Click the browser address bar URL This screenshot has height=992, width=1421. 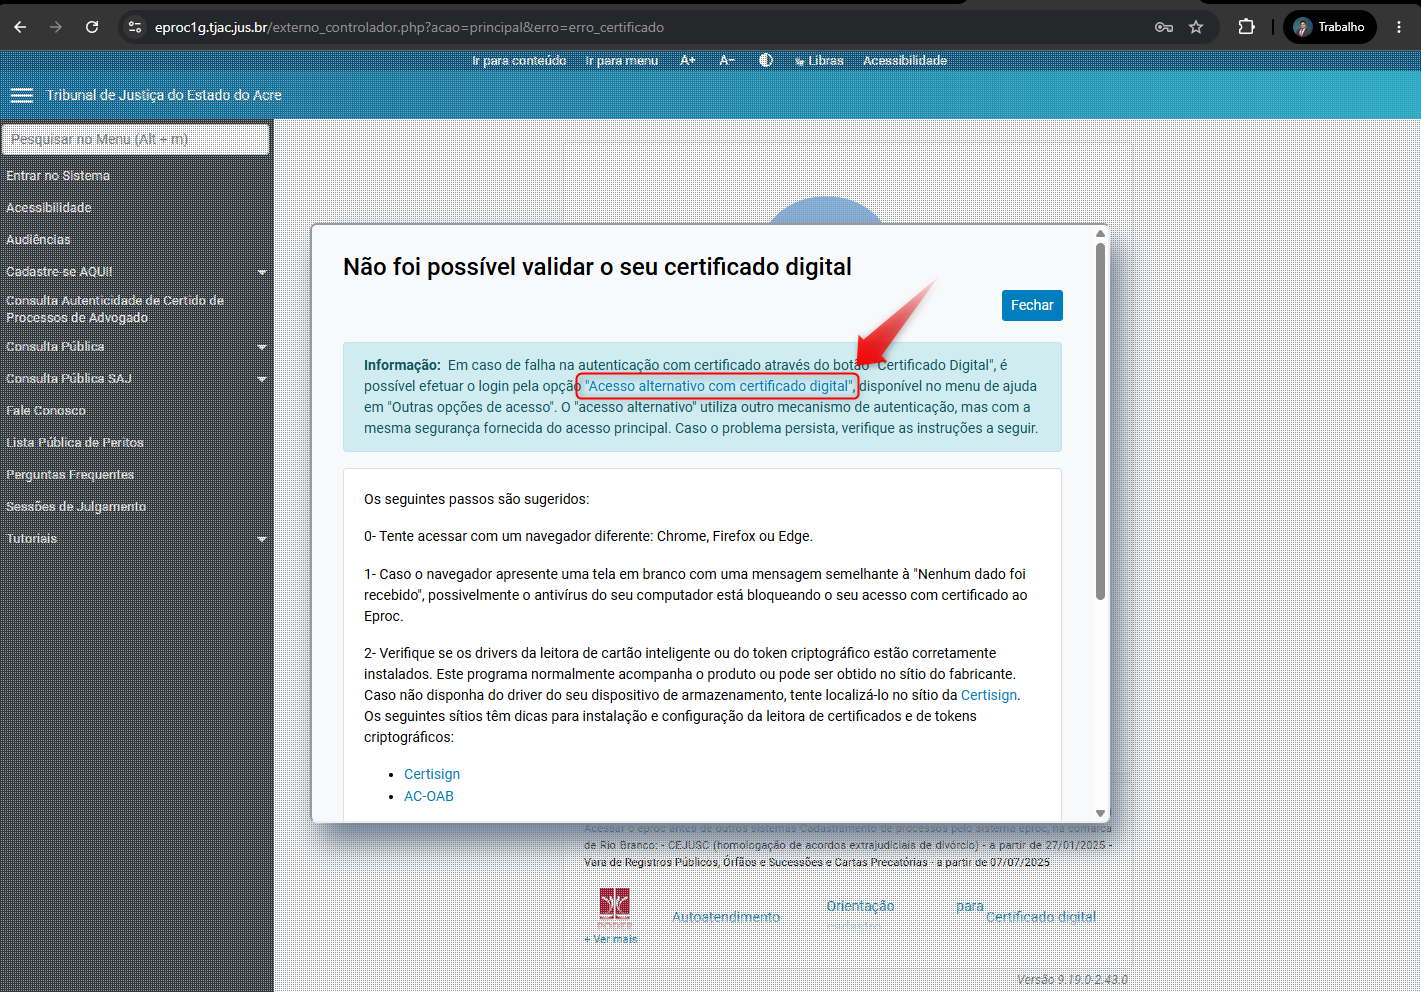(409, 27)
